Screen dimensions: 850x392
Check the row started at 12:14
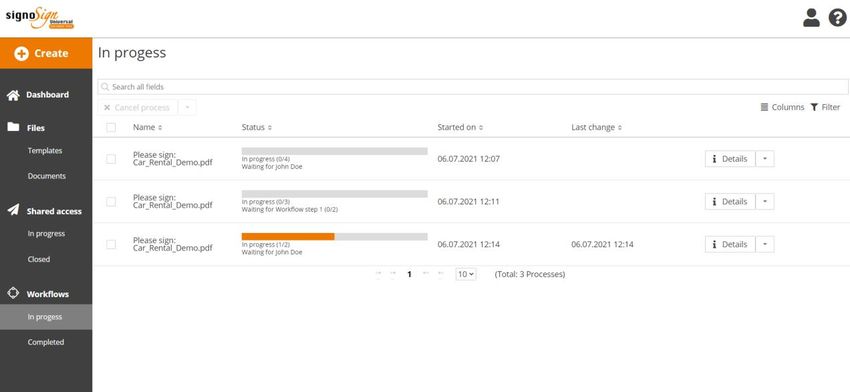click(x=111, y=245)
